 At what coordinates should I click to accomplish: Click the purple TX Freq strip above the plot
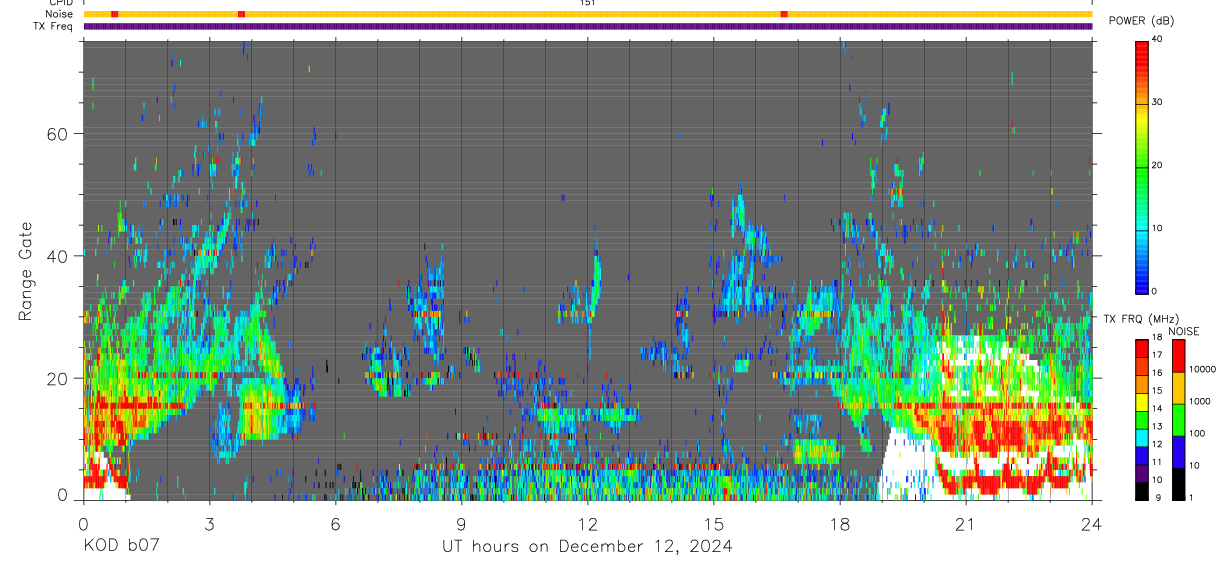pos(588,26)
